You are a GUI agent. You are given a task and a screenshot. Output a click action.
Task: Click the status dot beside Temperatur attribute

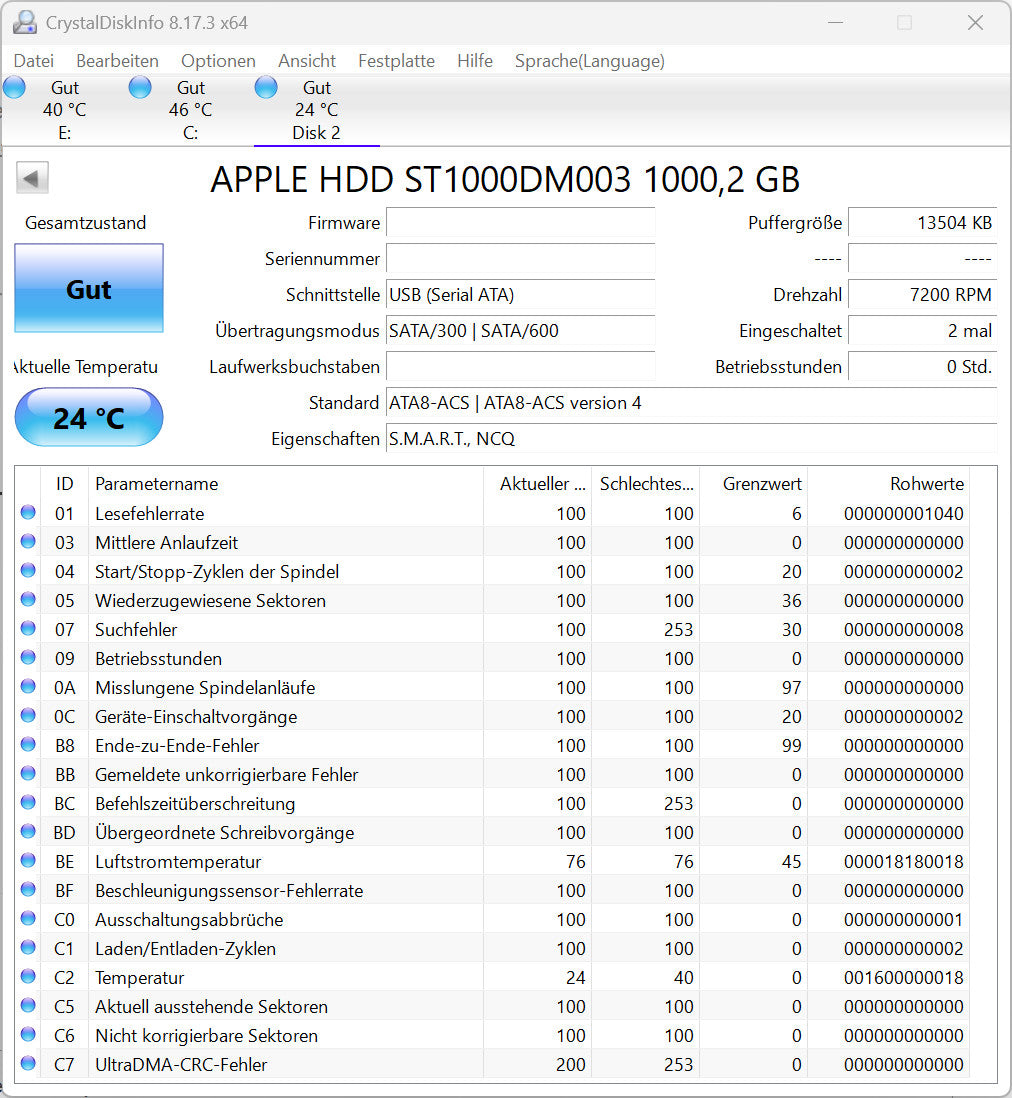point(27,977)
